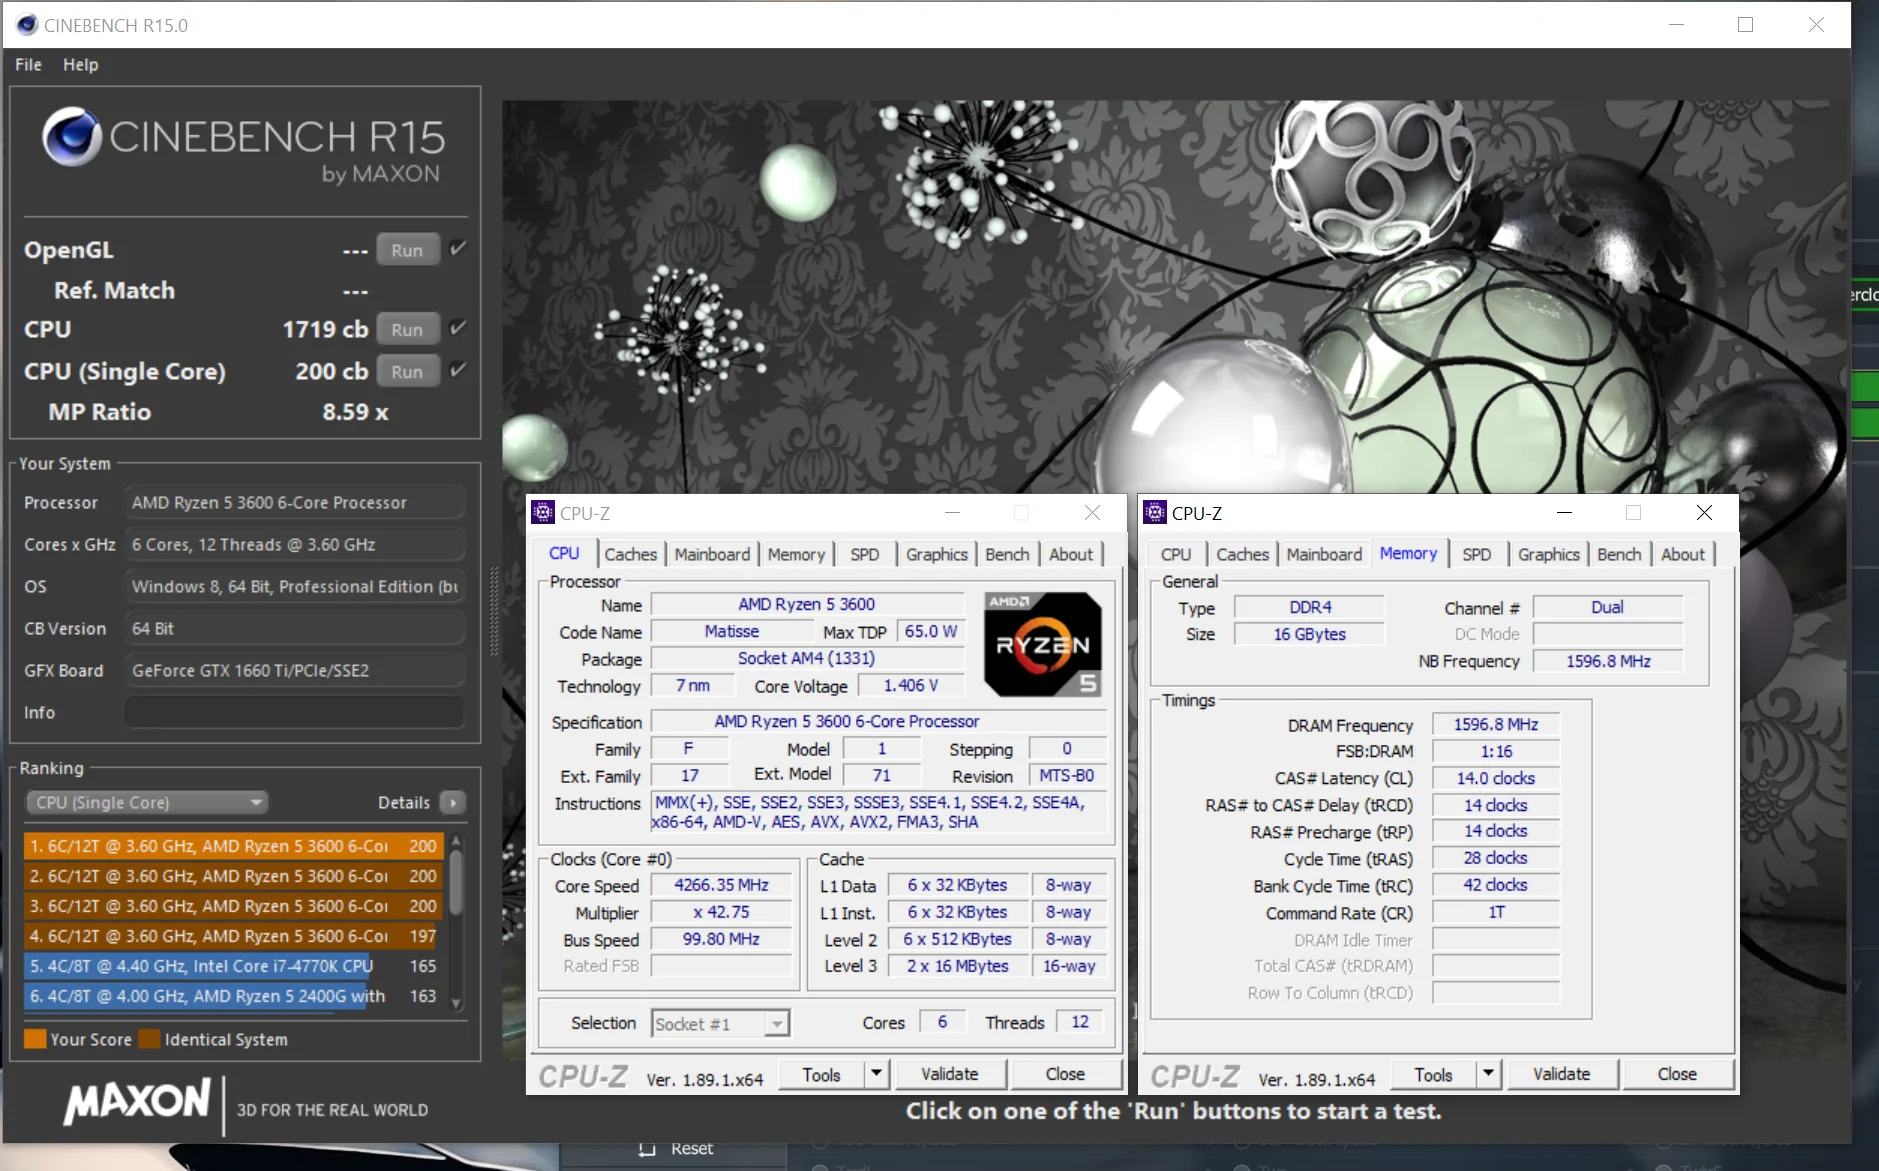The height and width of the screenshot is (1171, 1879).
Task: Switch to Bench tab in left CPU-Z
Action: (1007, 554)
